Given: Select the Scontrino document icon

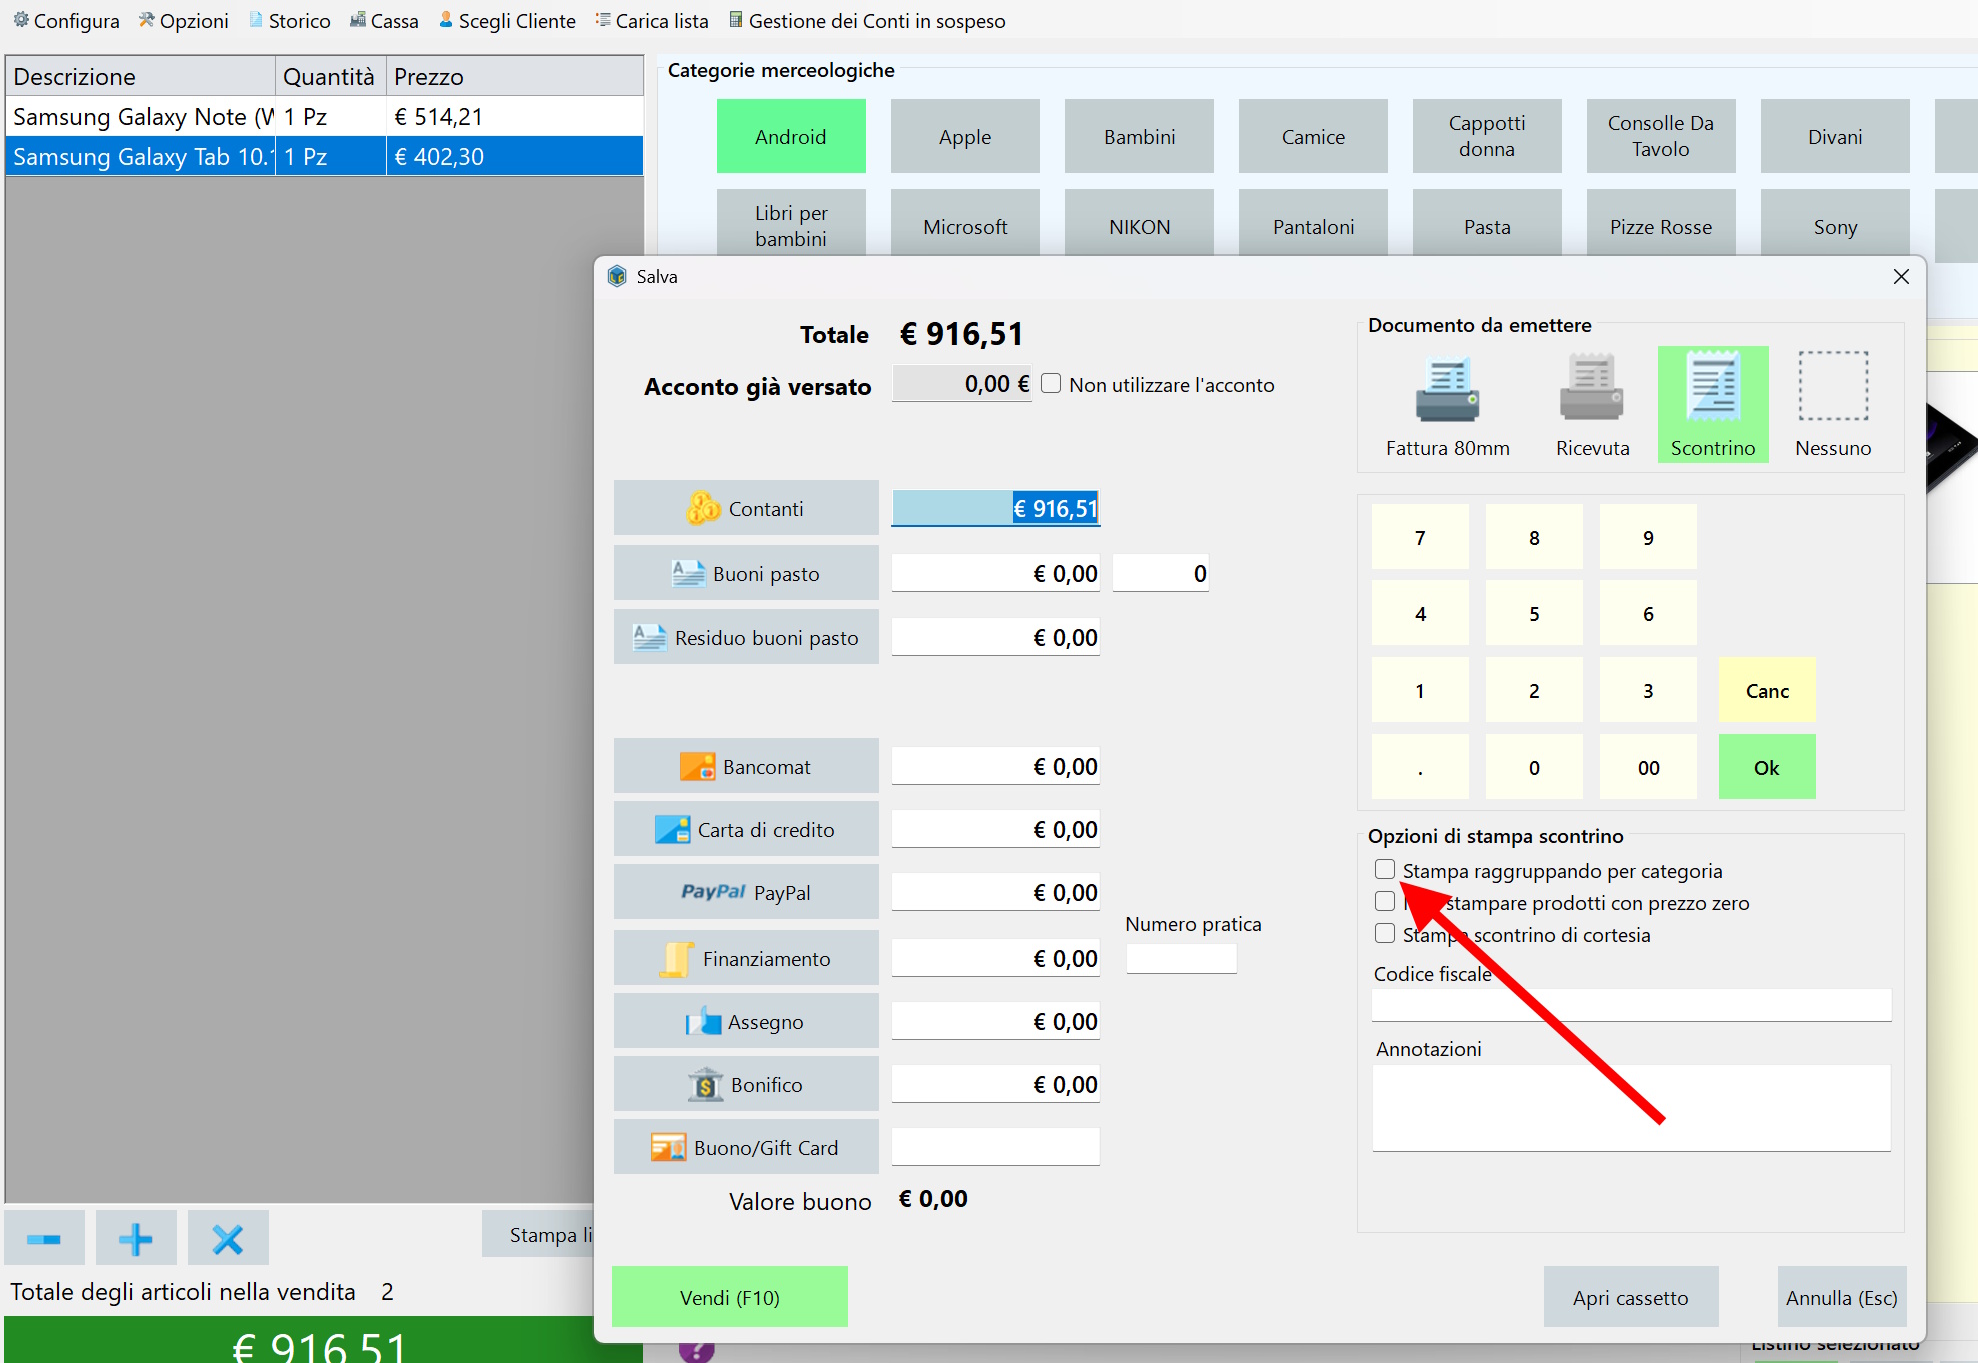Looking at the screenshot, I should tap(1713, 404).
